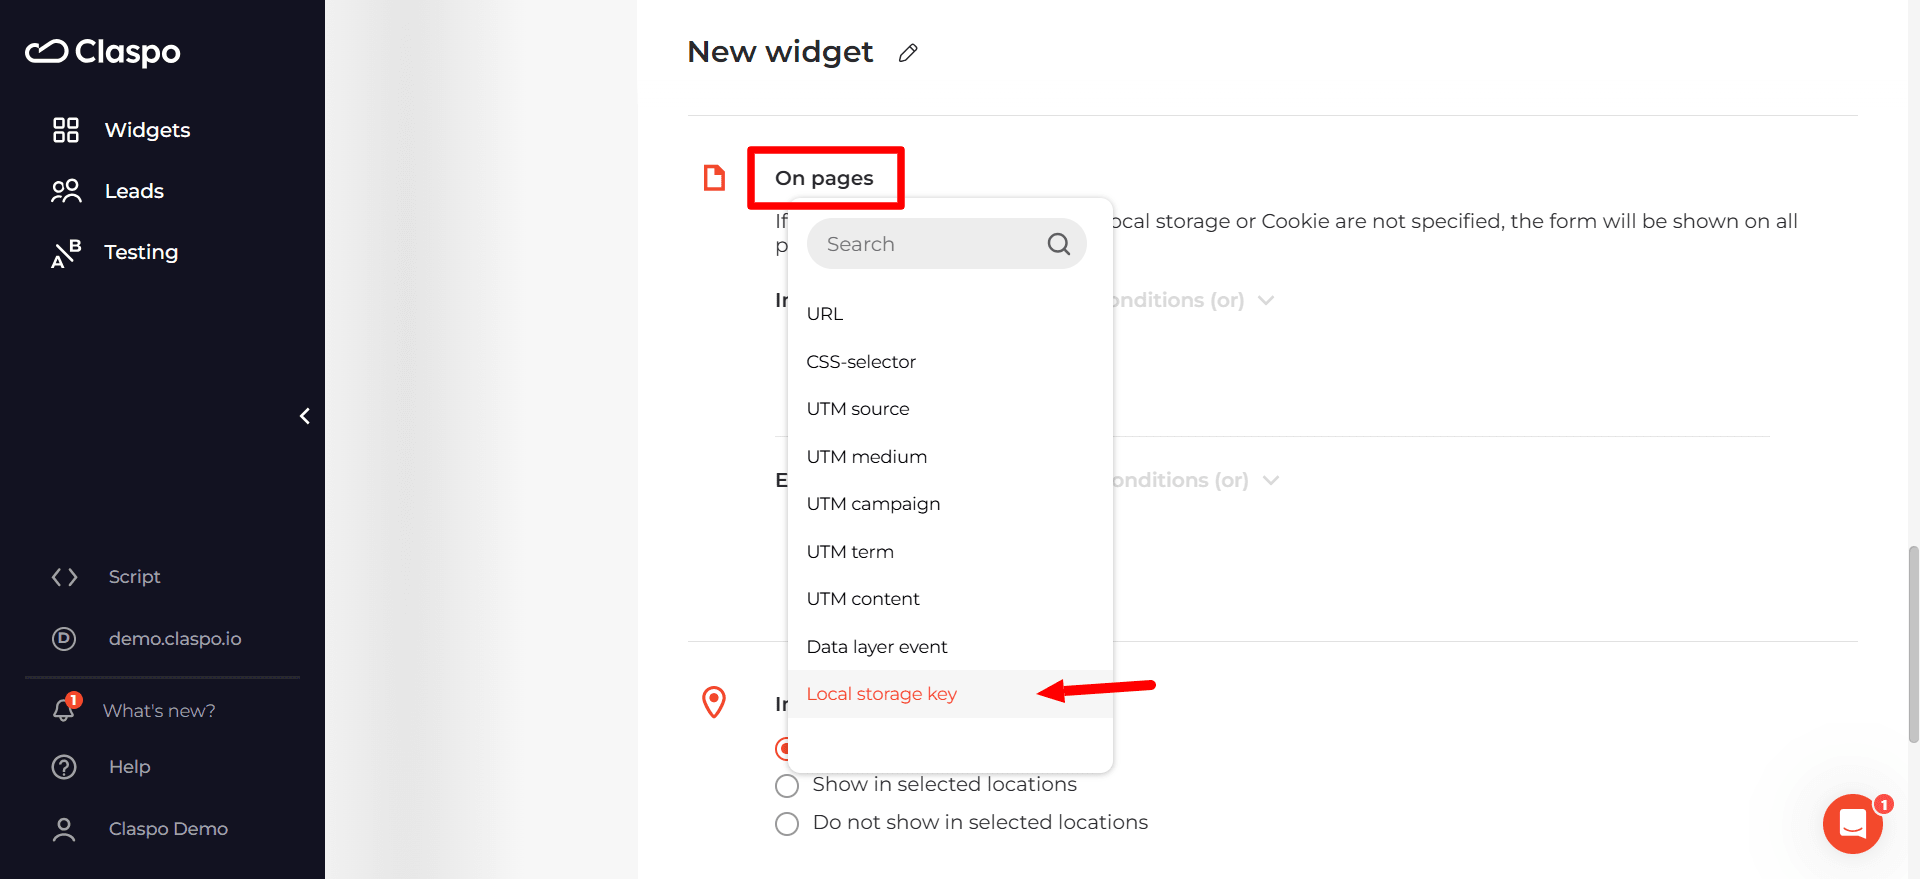Open the demo.claspo.io site link
This screenshot has height=879, width=1920.
click(175, 639)
